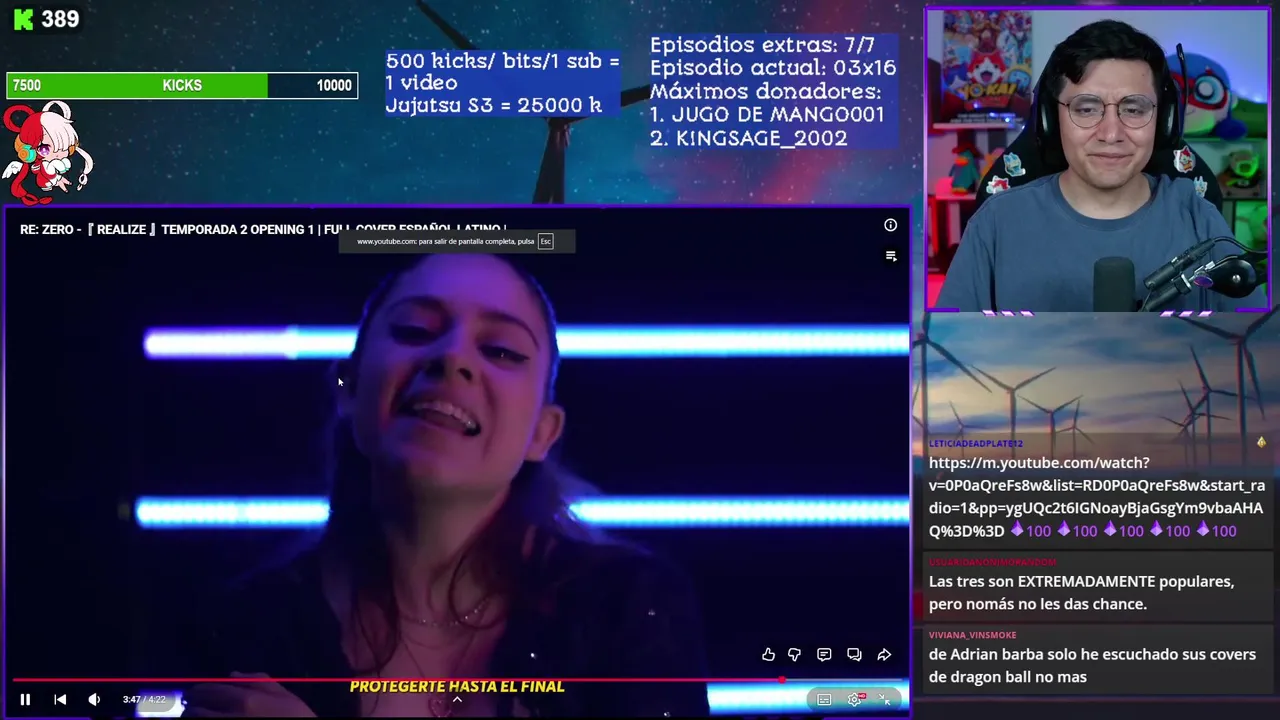Click the progress bar scrubber handle
This screenshot has width=1280, height=720.
[x=781, y=679]
